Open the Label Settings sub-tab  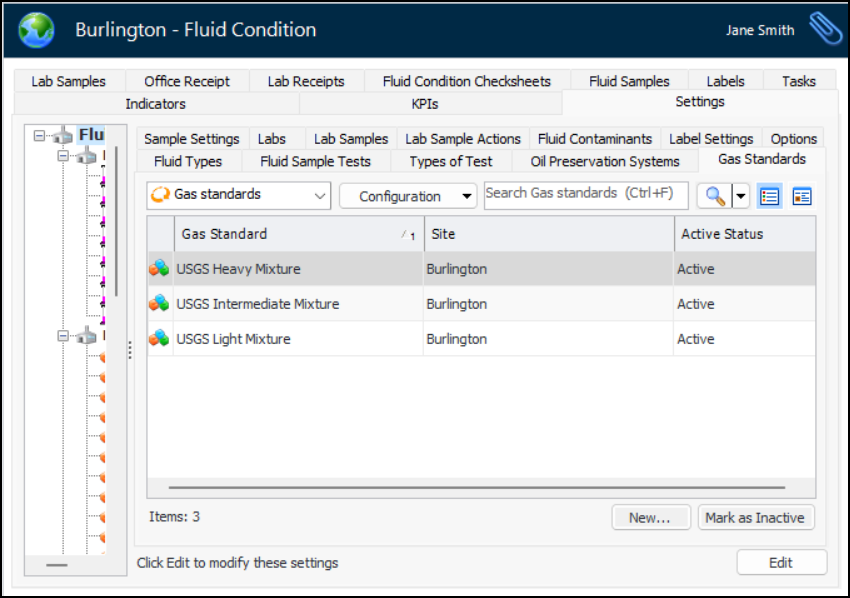tap(711, 139)
